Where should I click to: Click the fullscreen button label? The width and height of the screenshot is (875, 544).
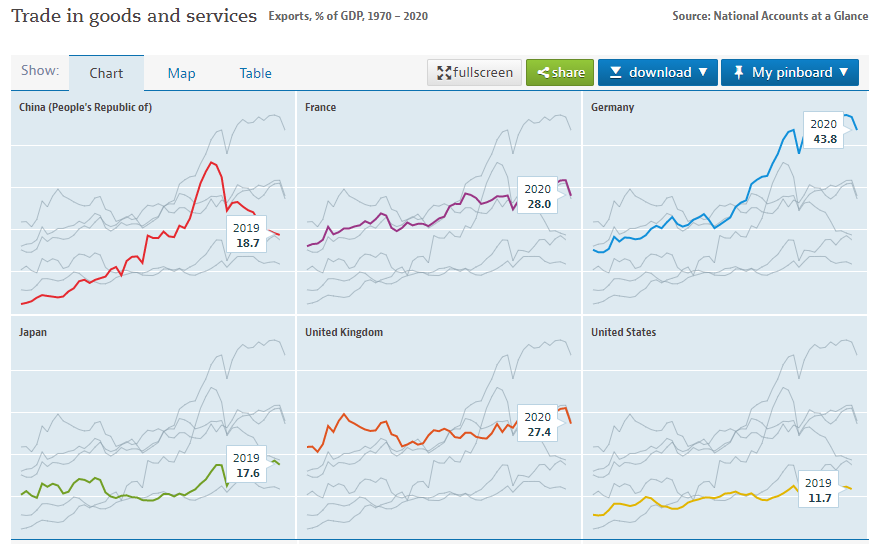(483, 72)
